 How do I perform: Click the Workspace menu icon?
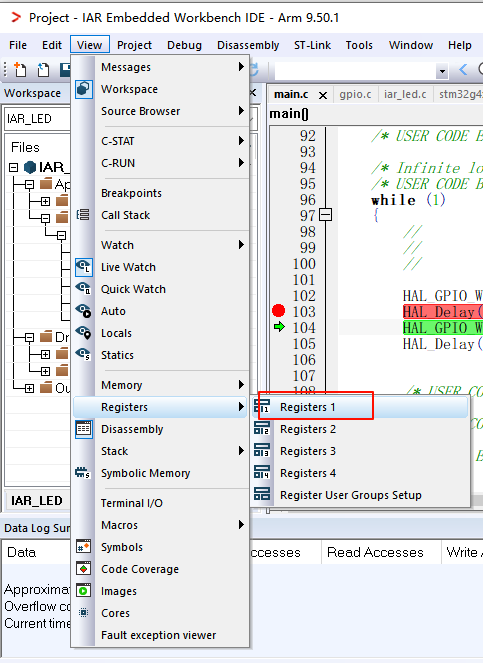pos(84,89)
